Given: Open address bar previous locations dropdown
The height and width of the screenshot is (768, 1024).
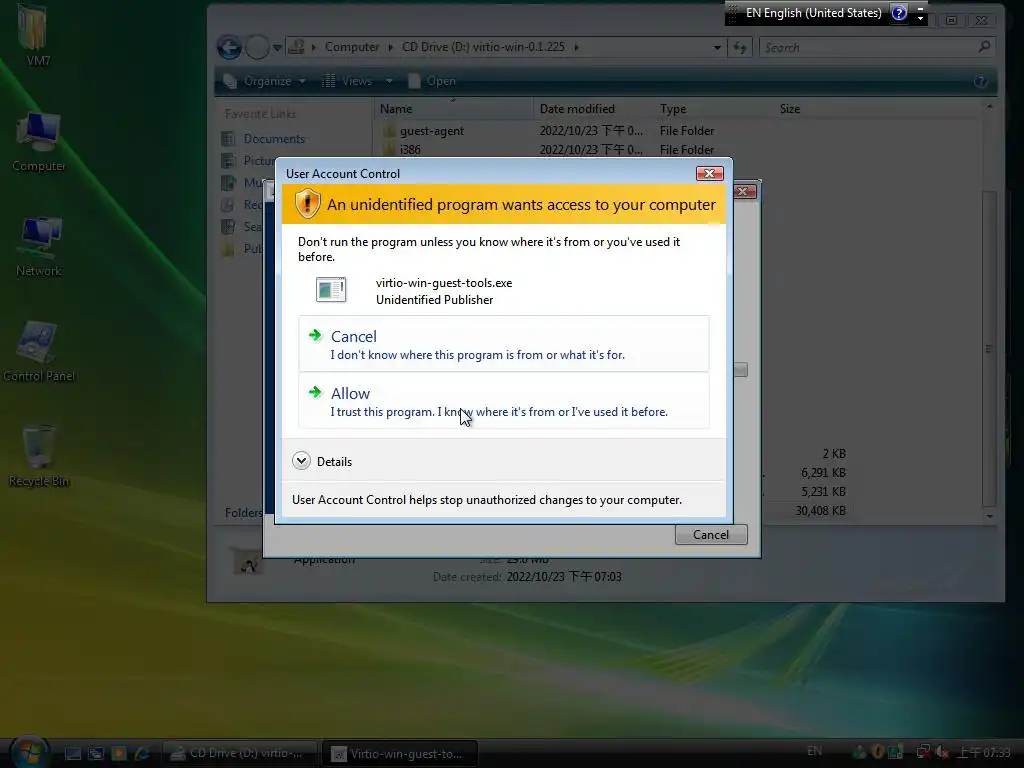Looking at the screenshot, I should point(717,48).
